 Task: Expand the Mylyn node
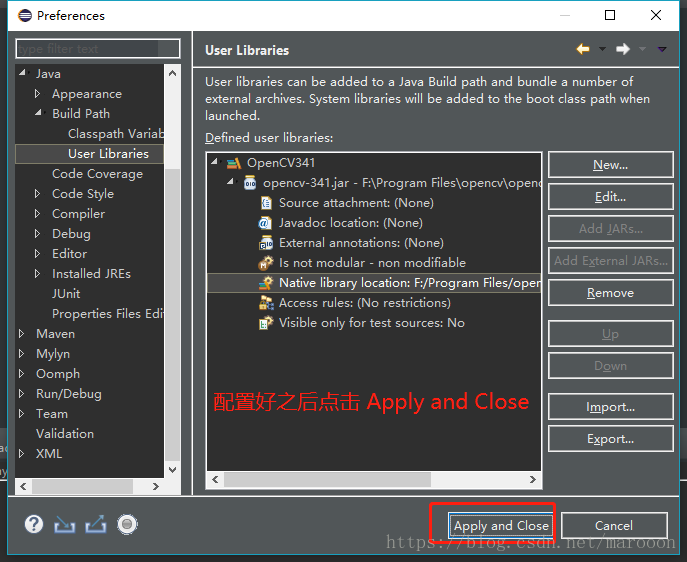[21, 353]
